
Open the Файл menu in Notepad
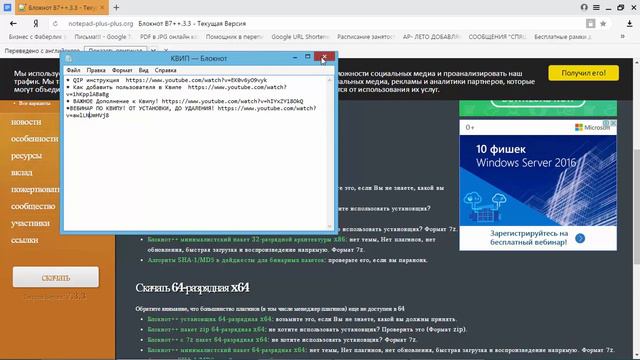(73, 70)
